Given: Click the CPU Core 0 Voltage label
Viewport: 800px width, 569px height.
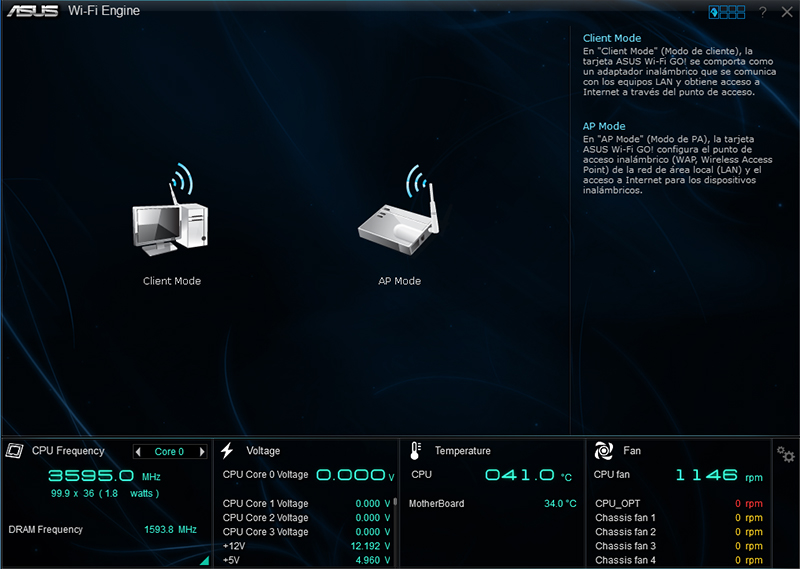Looking at the screenshot, I should [x=265, y=475].
